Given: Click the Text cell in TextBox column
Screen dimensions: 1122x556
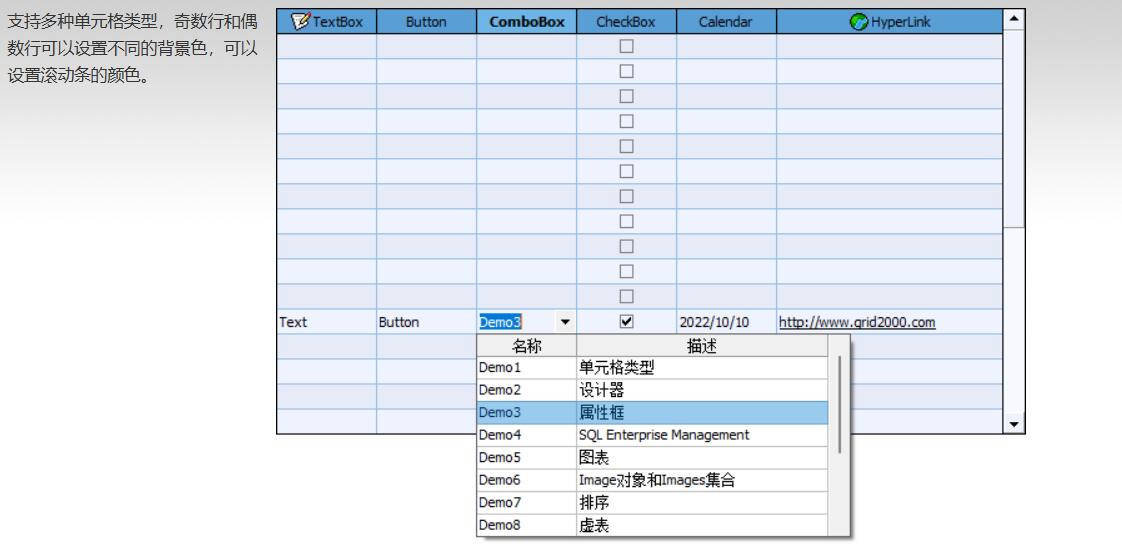Looking at the screenshot, I should pyautogui.click(x=294, y=322).
